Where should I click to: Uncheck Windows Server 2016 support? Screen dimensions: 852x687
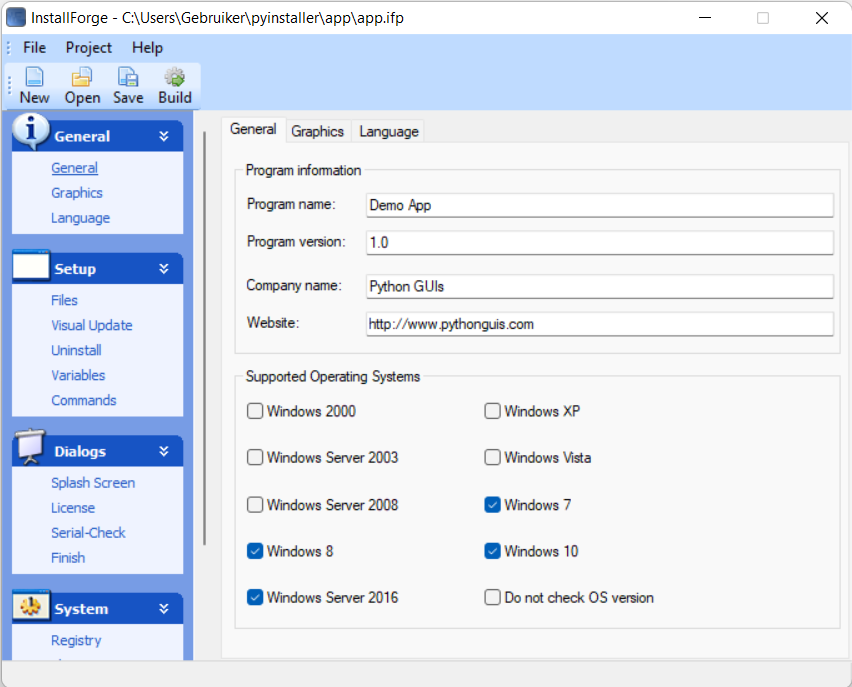coord(255,597)
